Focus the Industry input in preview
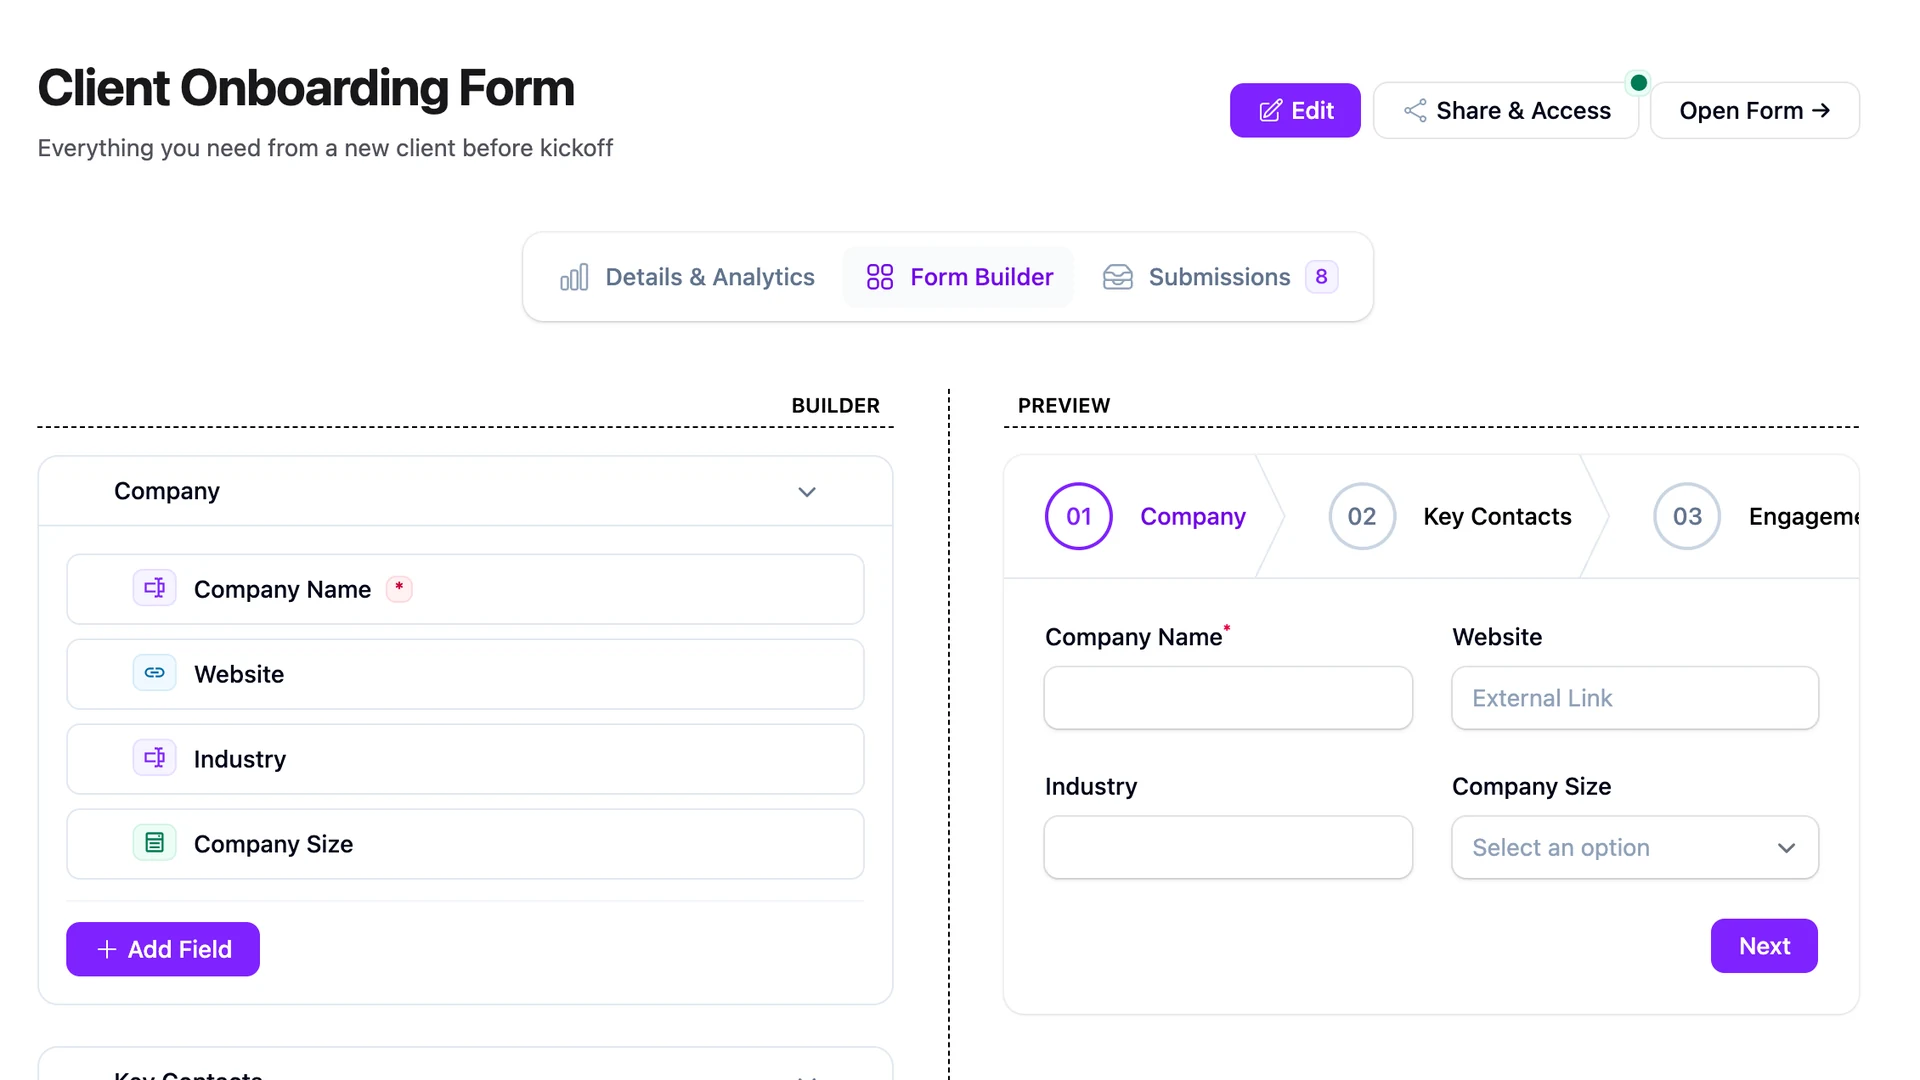Image resolution: width=1920 pixels, height=1080 pixels. 1228,848
